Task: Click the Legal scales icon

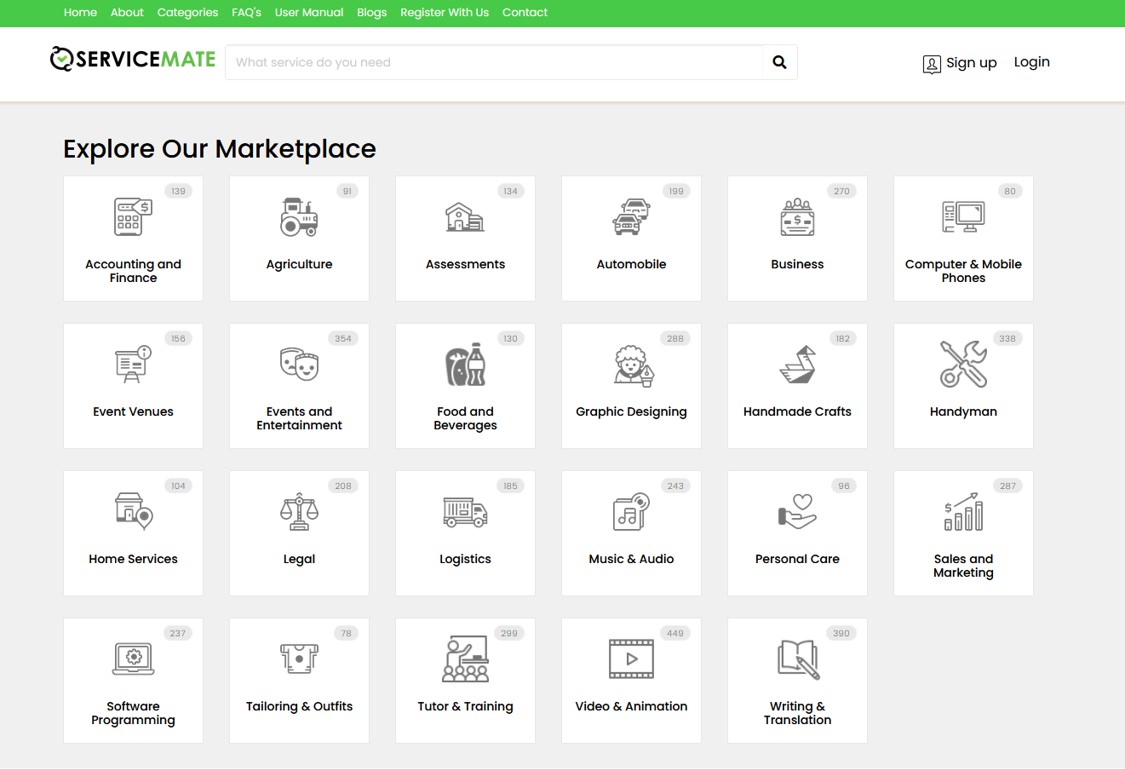Action: (299, 510)
